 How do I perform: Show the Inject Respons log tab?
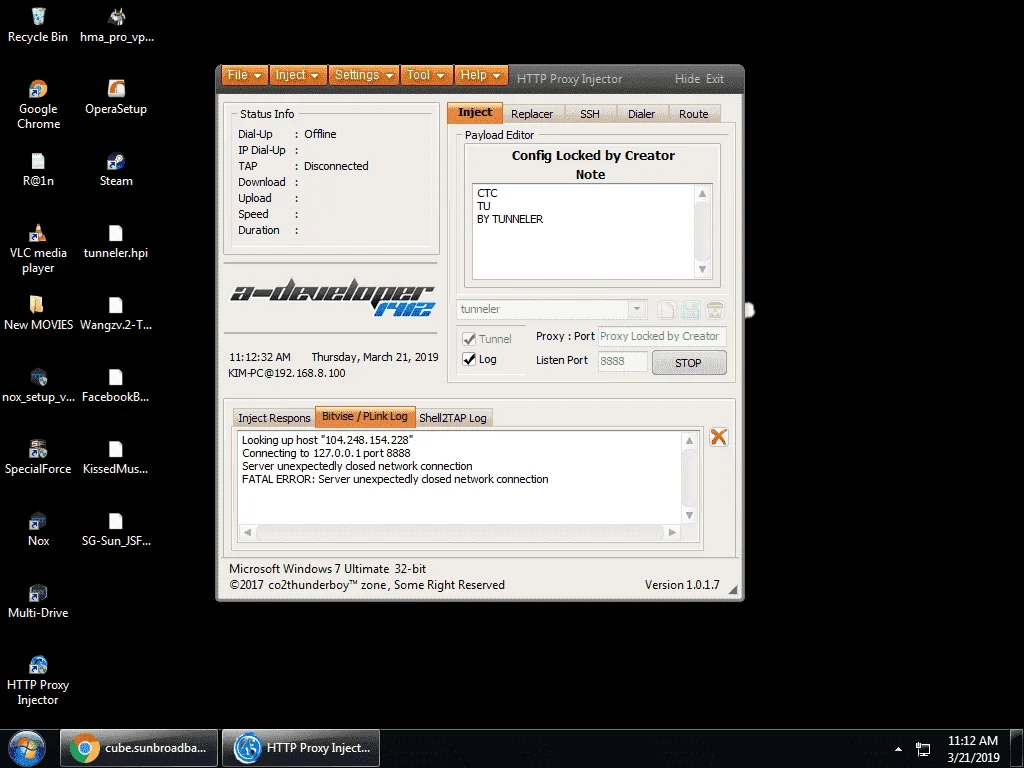click(274, 418)
